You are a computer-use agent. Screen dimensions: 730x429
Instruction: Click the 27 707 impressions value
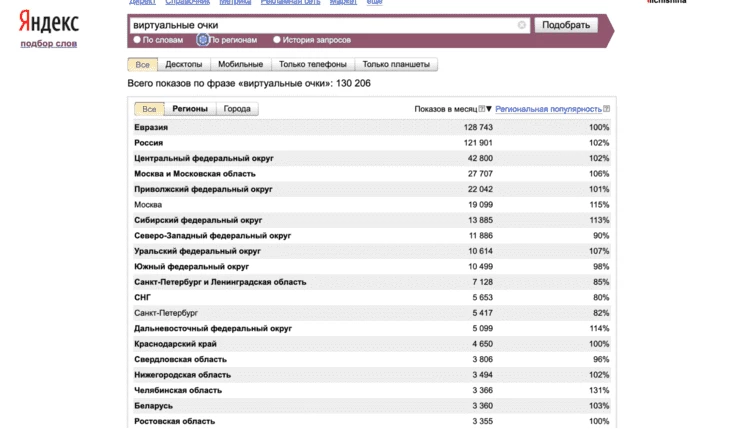pos(480,173)
